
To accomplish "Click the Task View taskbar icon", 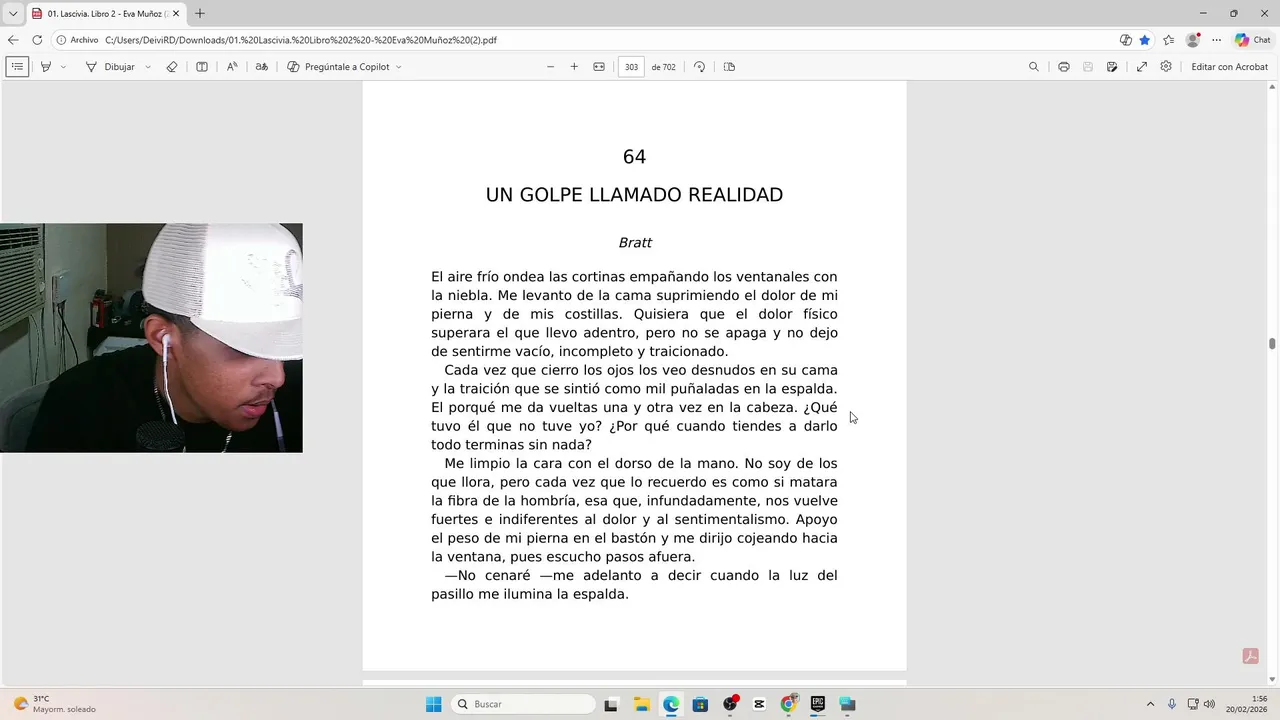I will click(611, 704).
